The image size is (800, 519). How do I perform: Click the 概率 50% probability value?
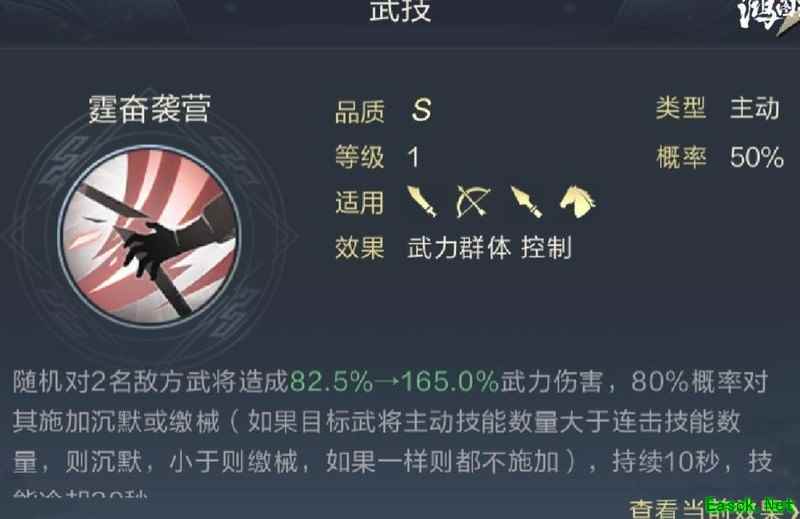[x=757, y=157]
